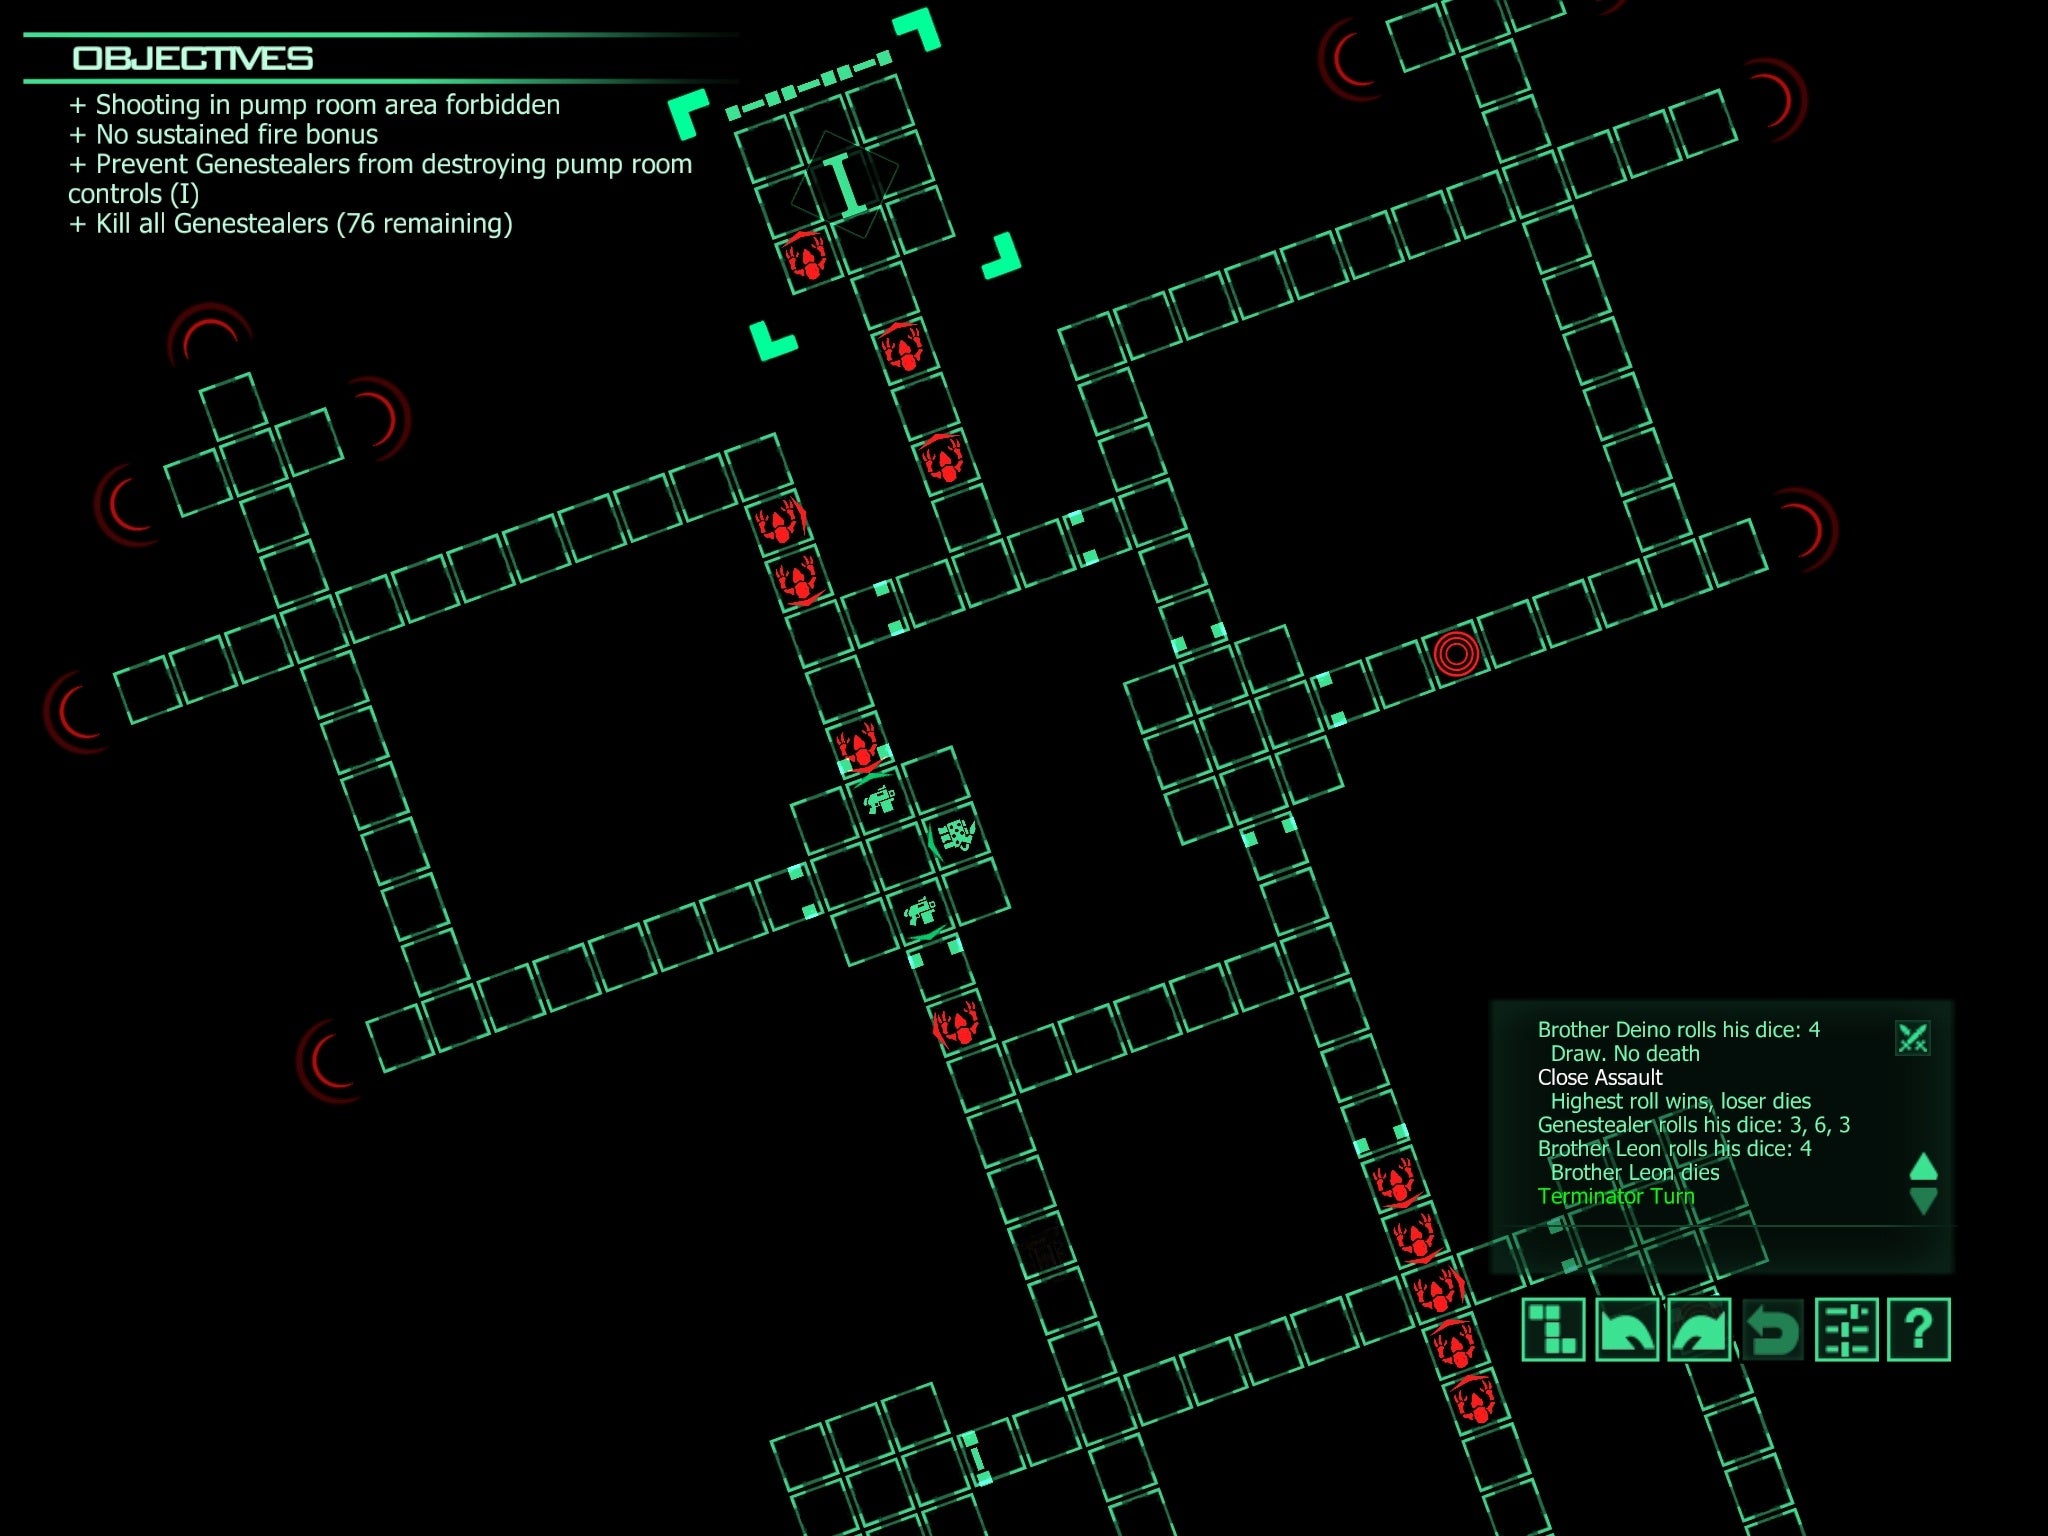Select the pump room controls marker I

coord(845,184)
